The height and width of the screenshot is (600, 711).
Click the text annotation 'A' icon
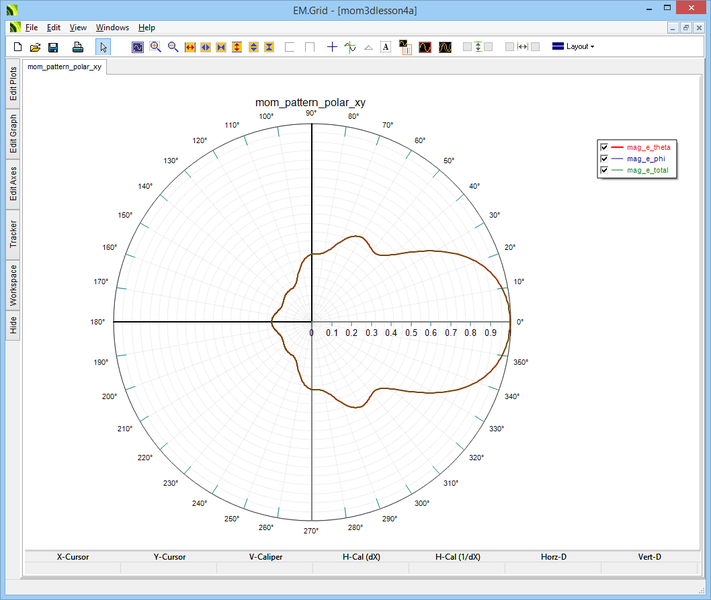pos(386,47)
